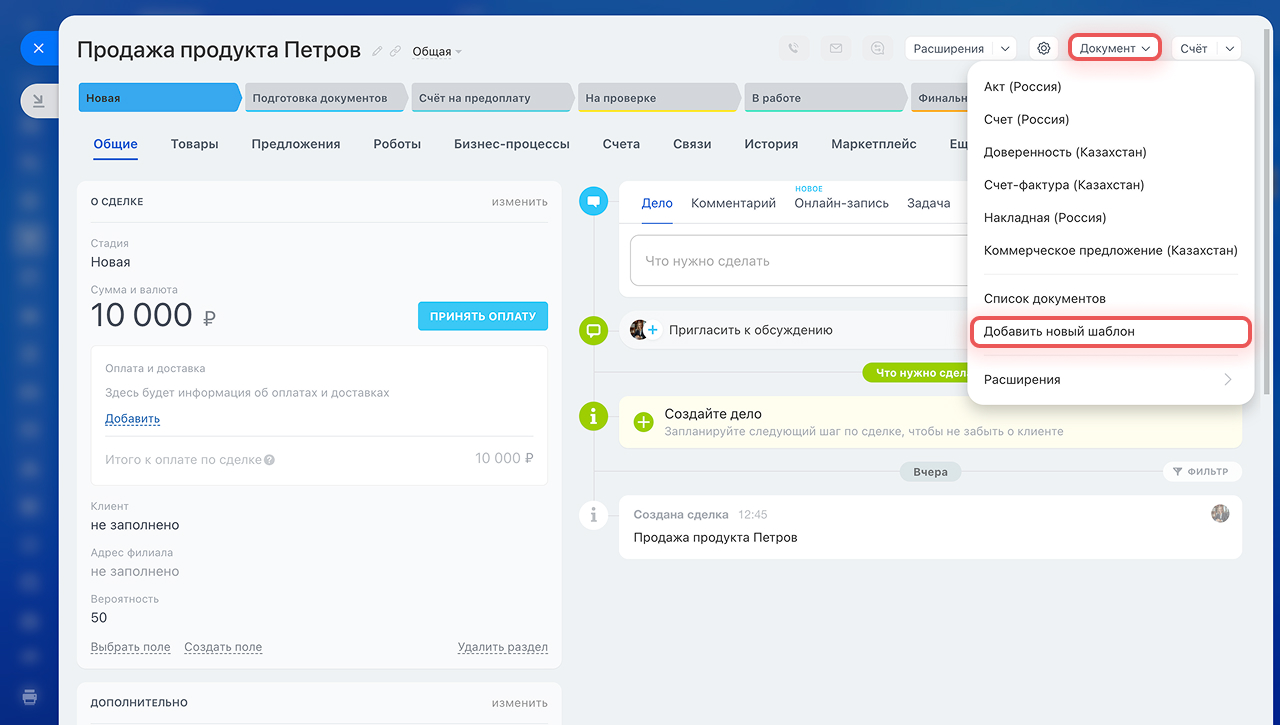This screenshot has width=1280, height=725.
Task: Select the В работе stage
Action: [x=826, y=98]
